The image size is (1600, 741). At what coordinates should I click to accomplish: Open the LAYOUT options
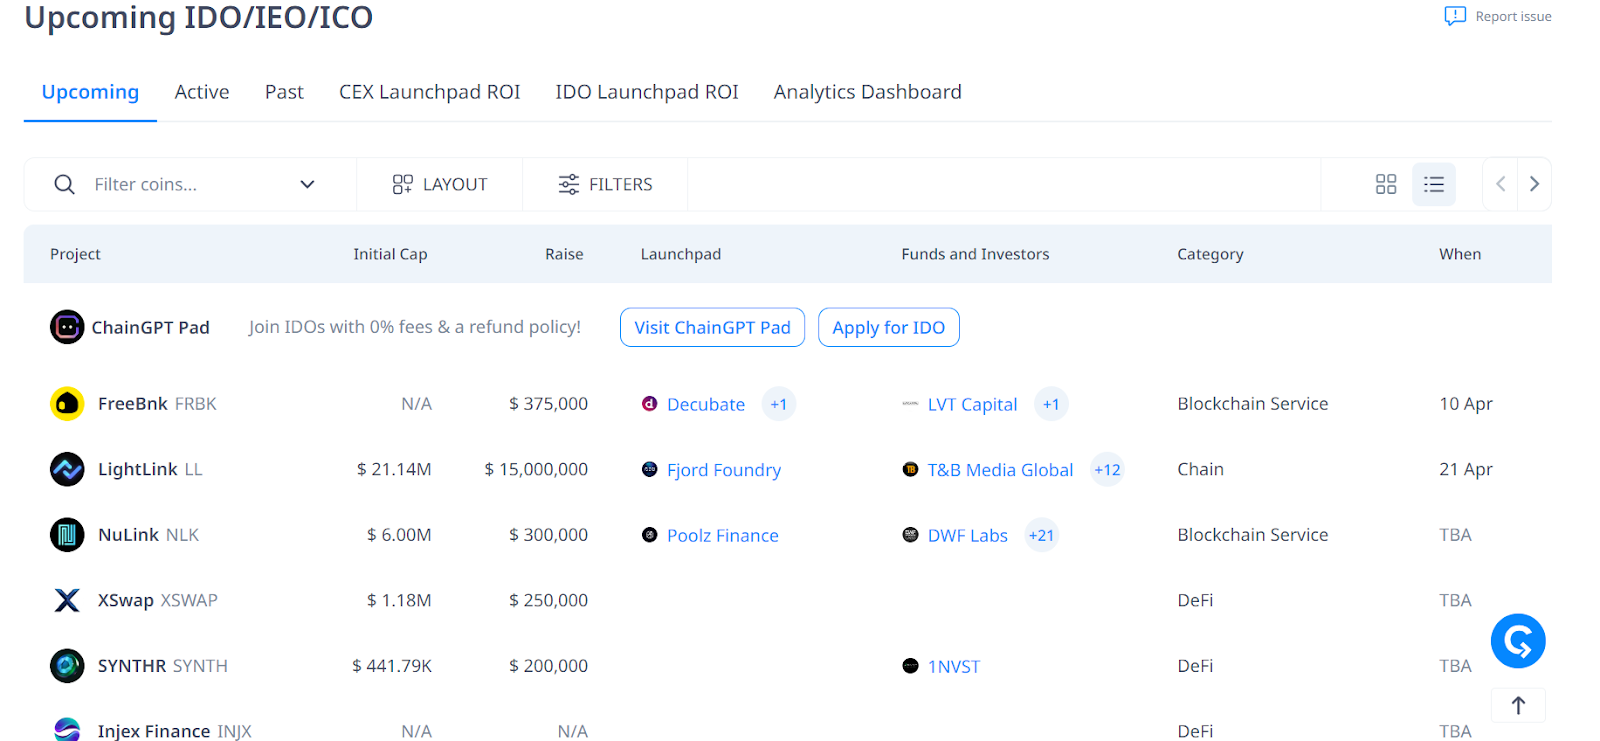click(x=439, y=184)
